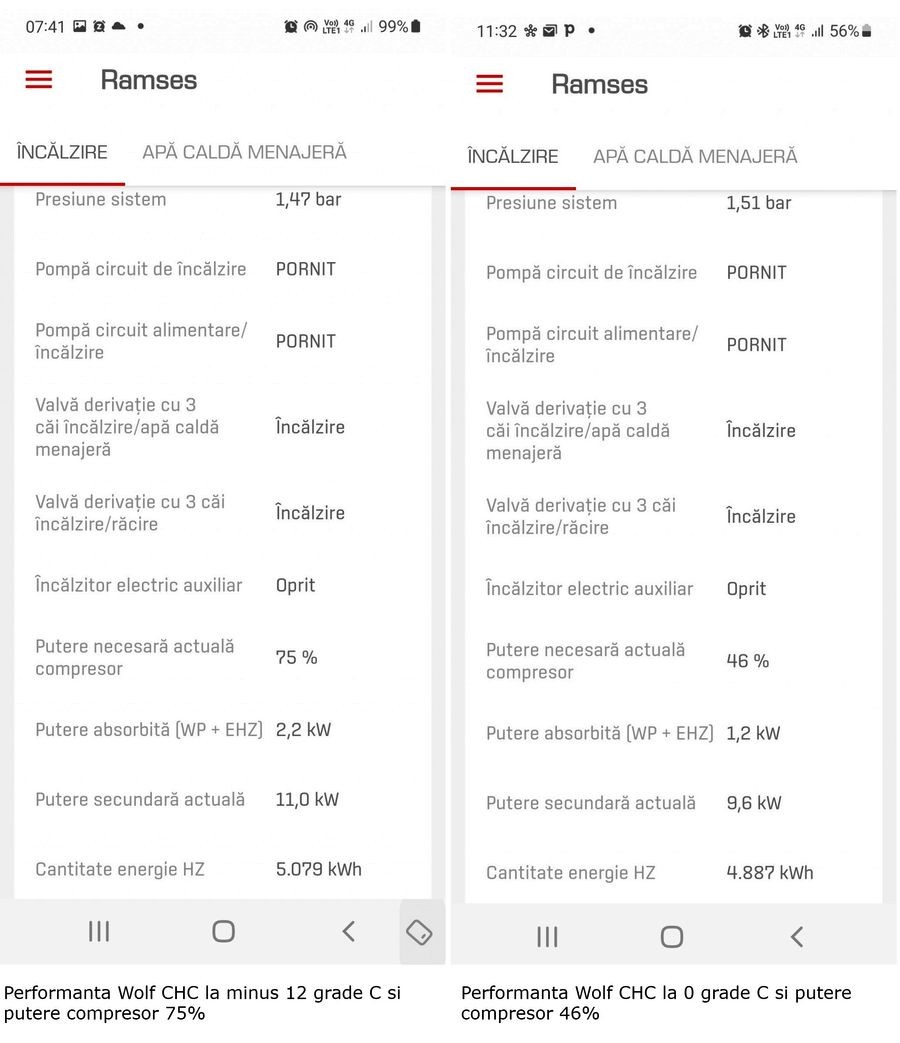Image resolution: width=900 pixels, height=1043 pixels.
Task: Tap home button in right phone
Action: (x=672, y=936)
